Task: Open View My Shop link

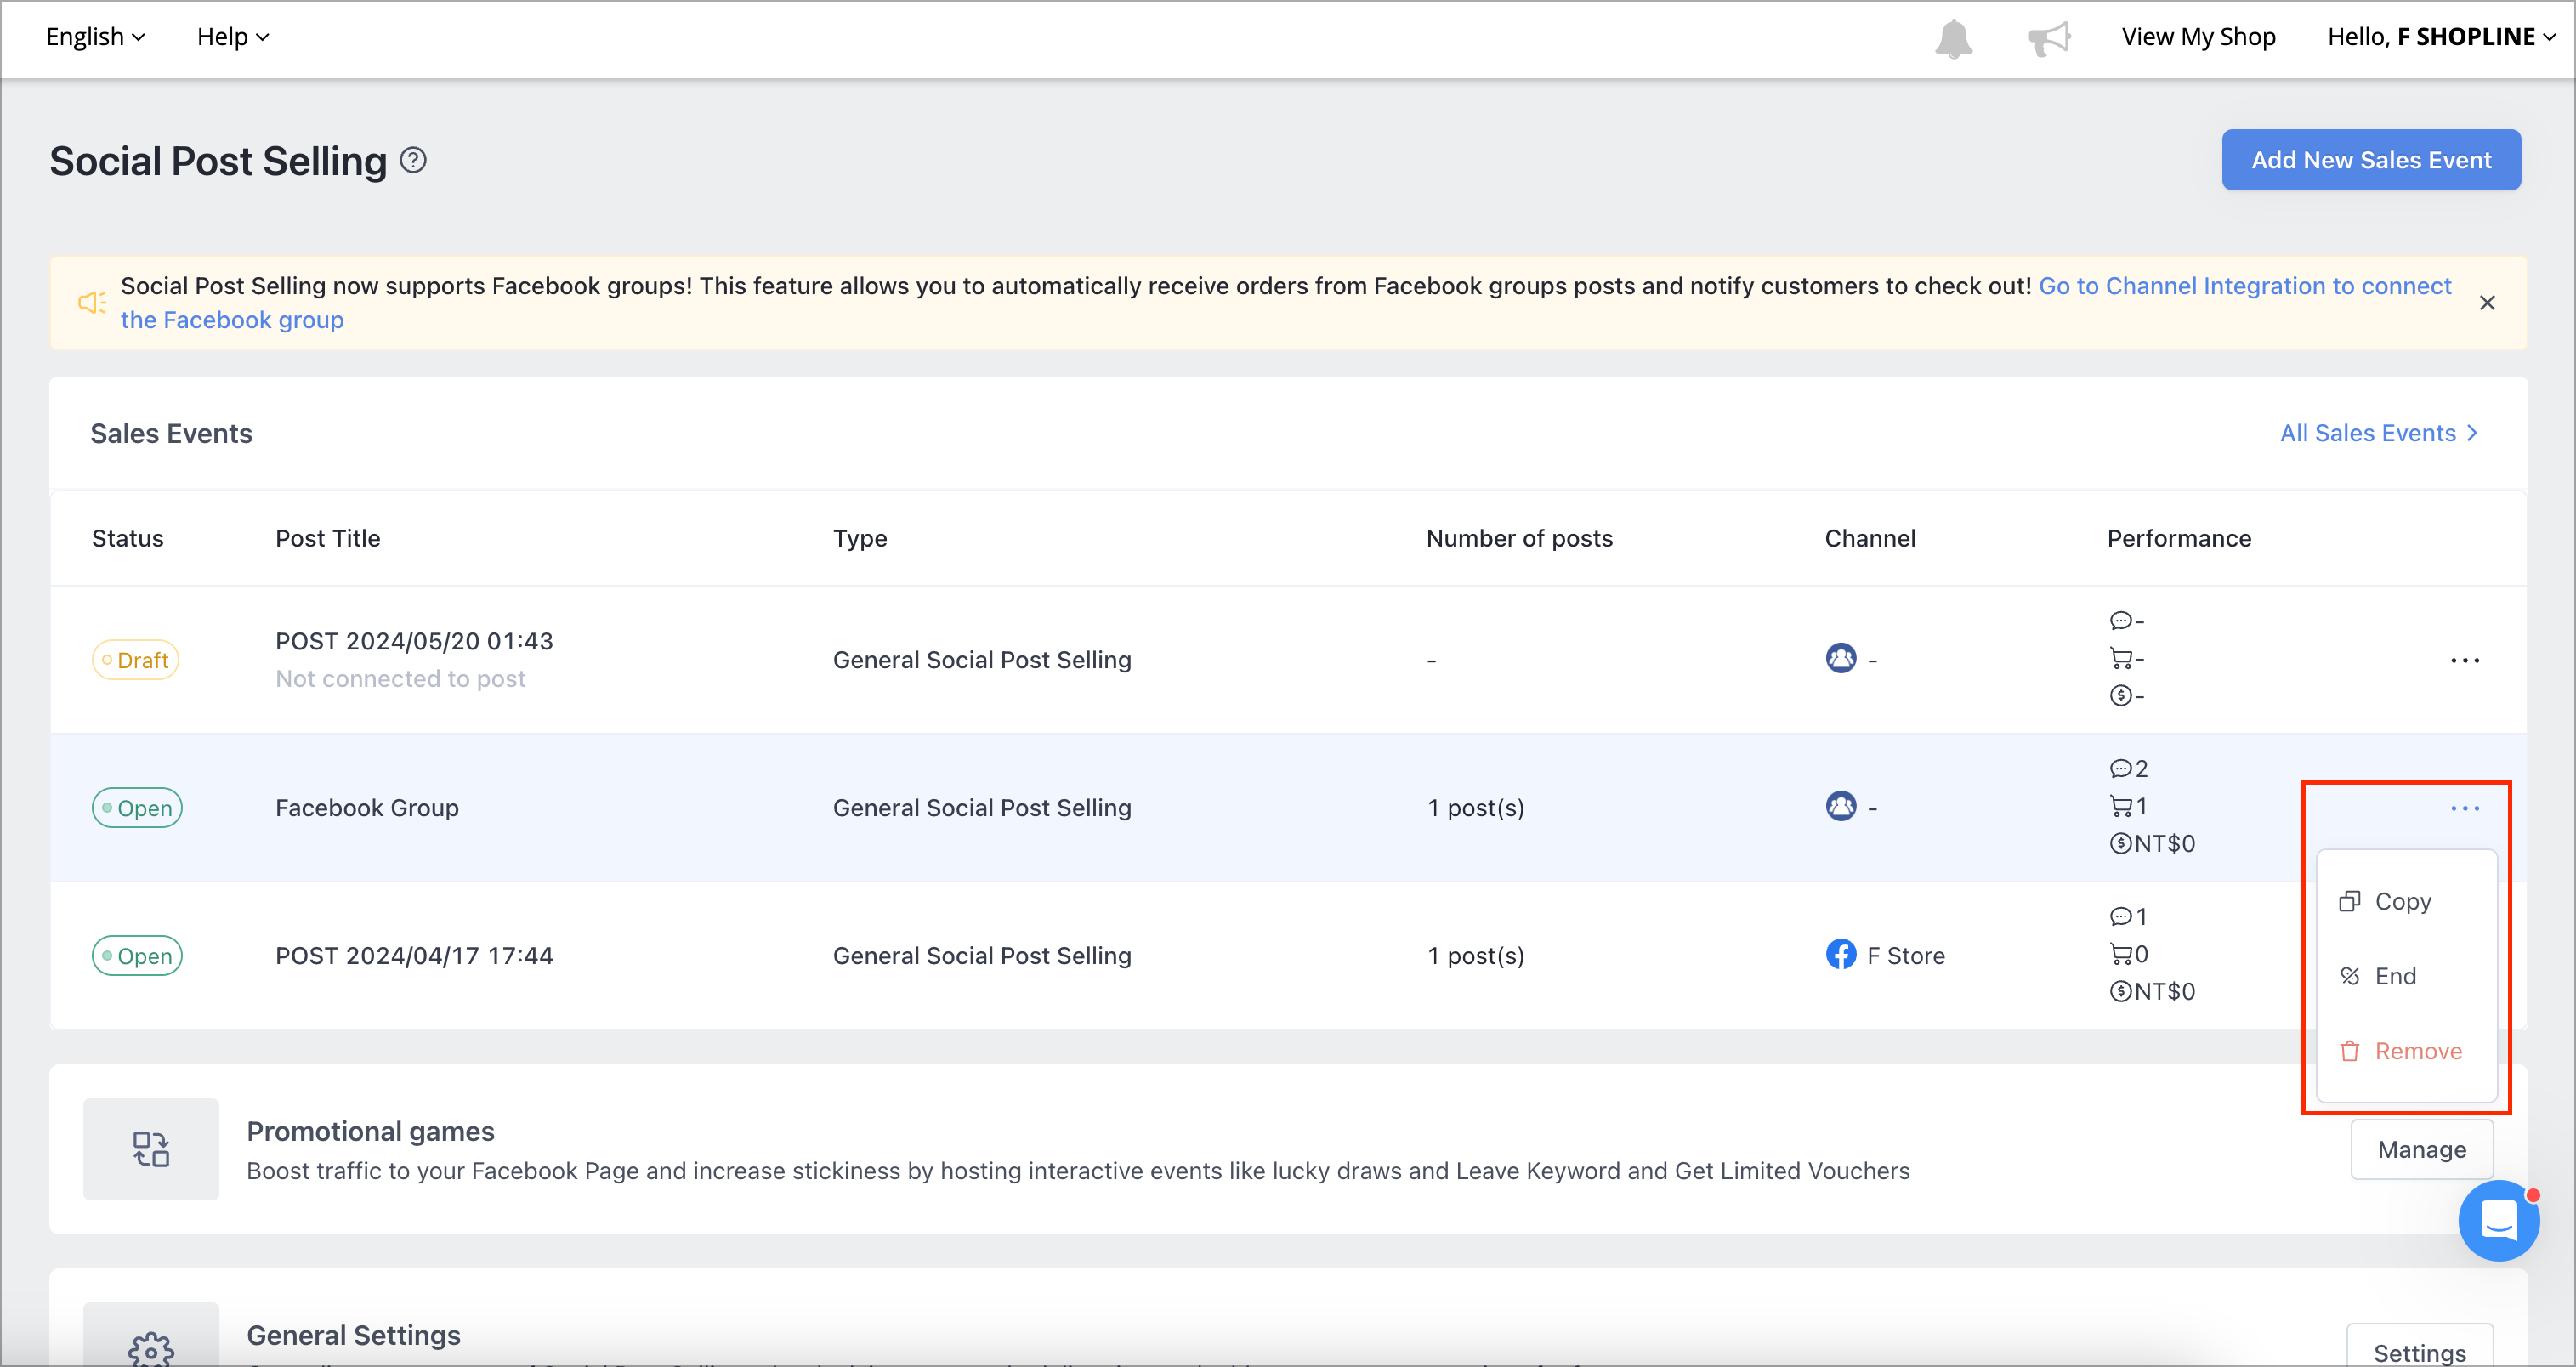Action: [2198, 37]
